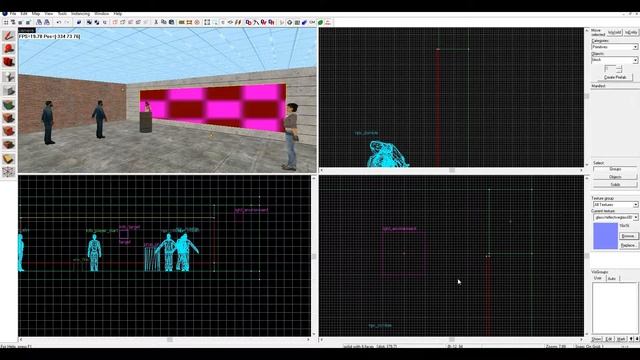Select the Block tool
The width and height of the screenshot is (640, 360).
9,90
